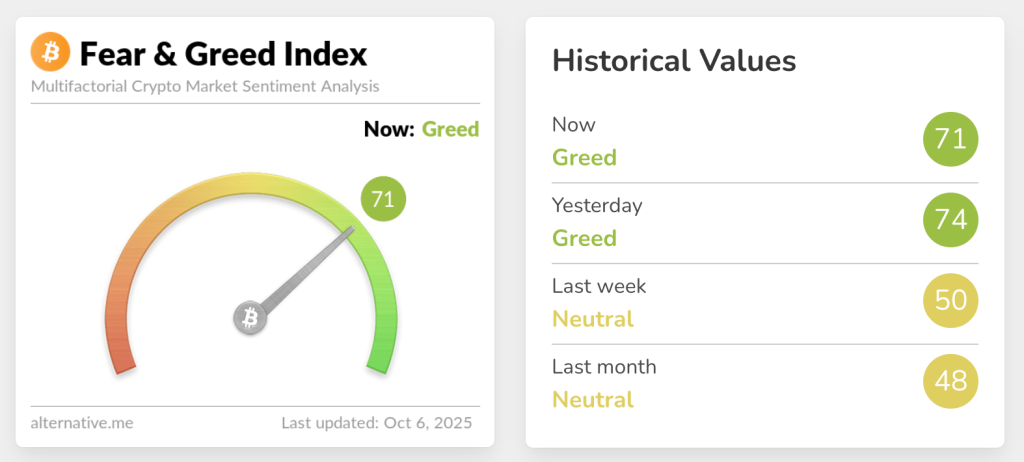The image size is (1024, 462).
Task: Open the alternative.me source link
Action: [82, 423]
